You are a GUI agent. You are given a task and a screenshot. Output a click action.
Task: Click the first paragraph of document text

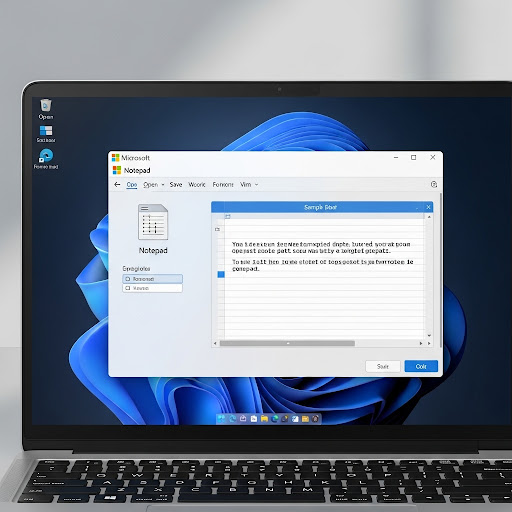click(x=321, y=247)
